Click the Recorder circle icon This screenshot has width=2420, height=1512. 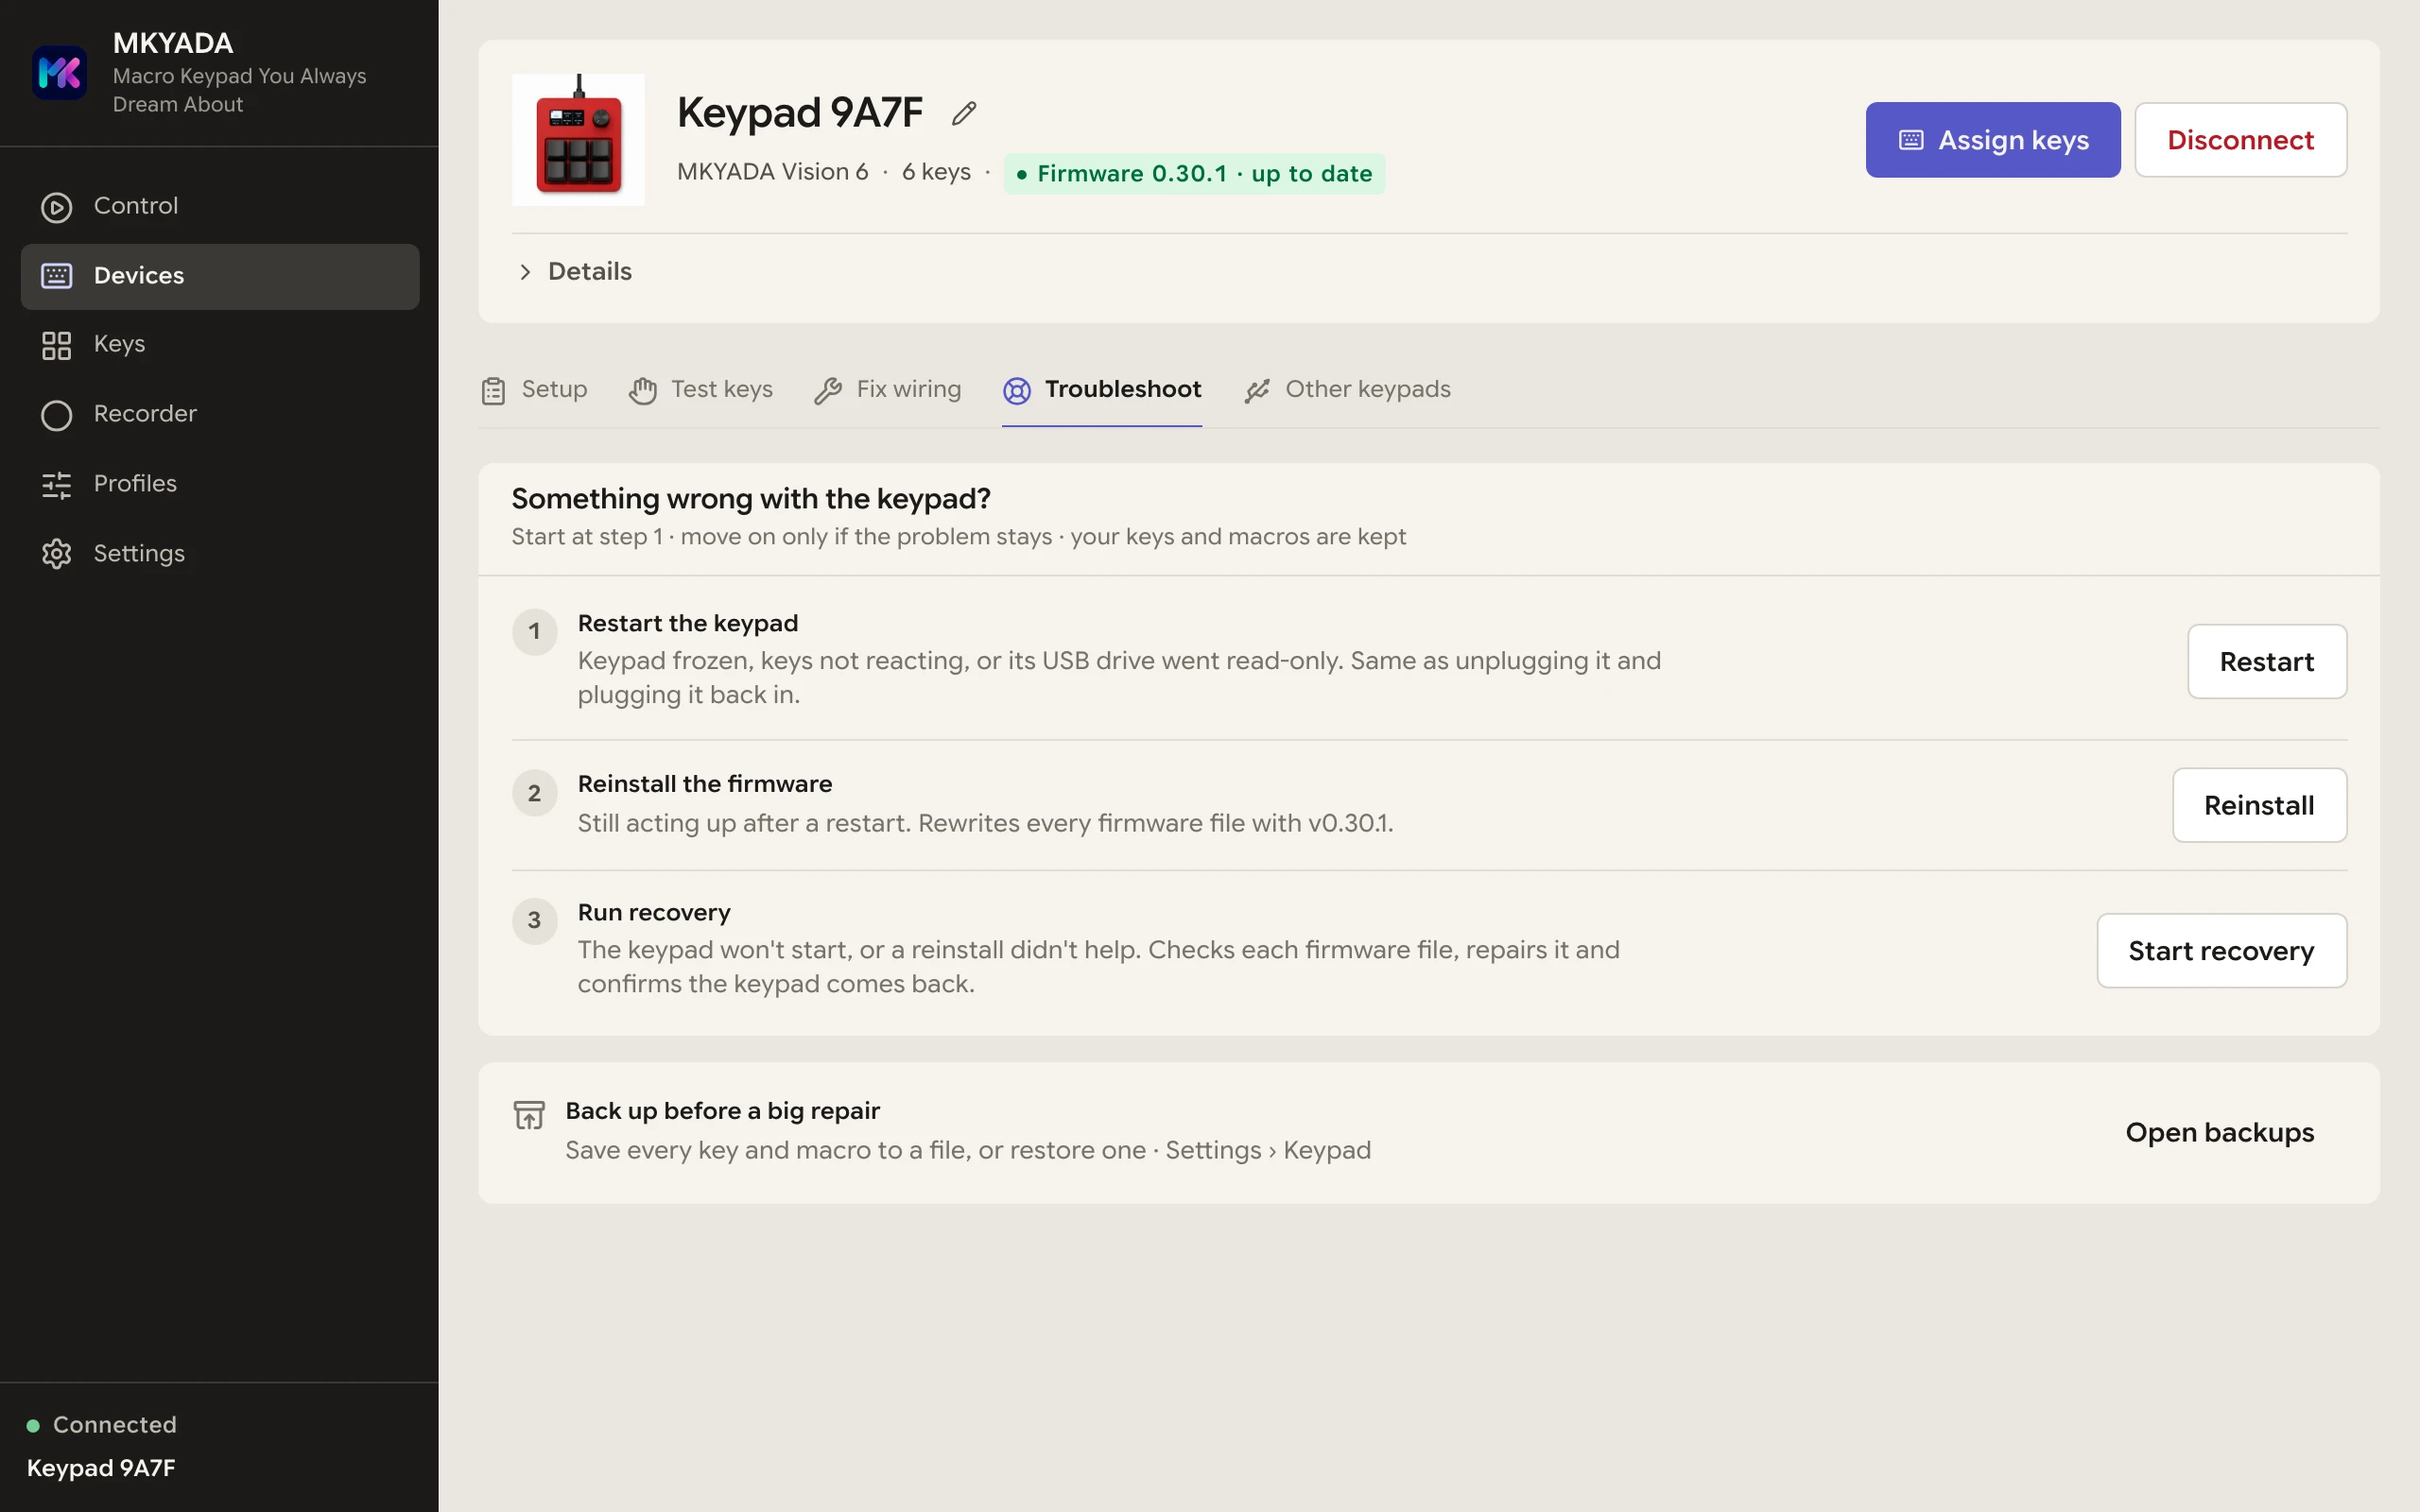pyautogui.click(x=56, y=415)
